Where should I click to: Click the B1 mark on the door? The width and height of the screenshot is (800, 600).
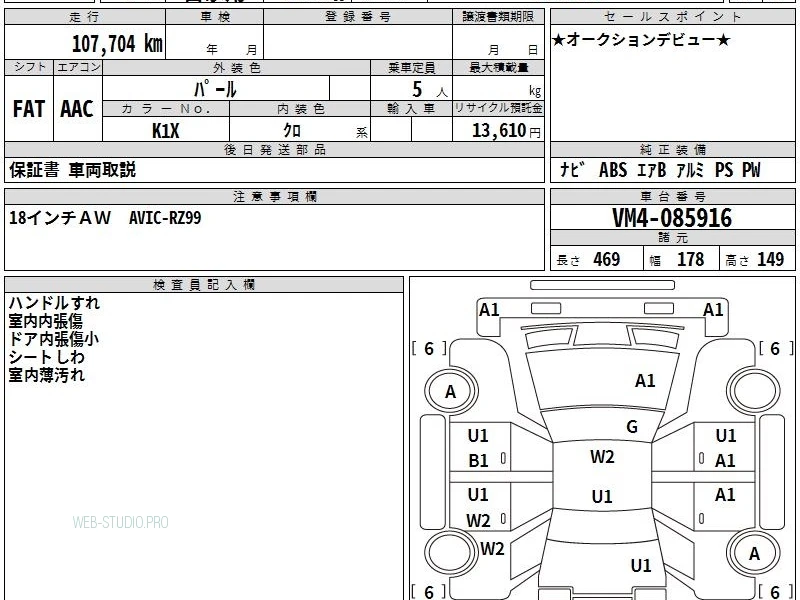[478, 461]
